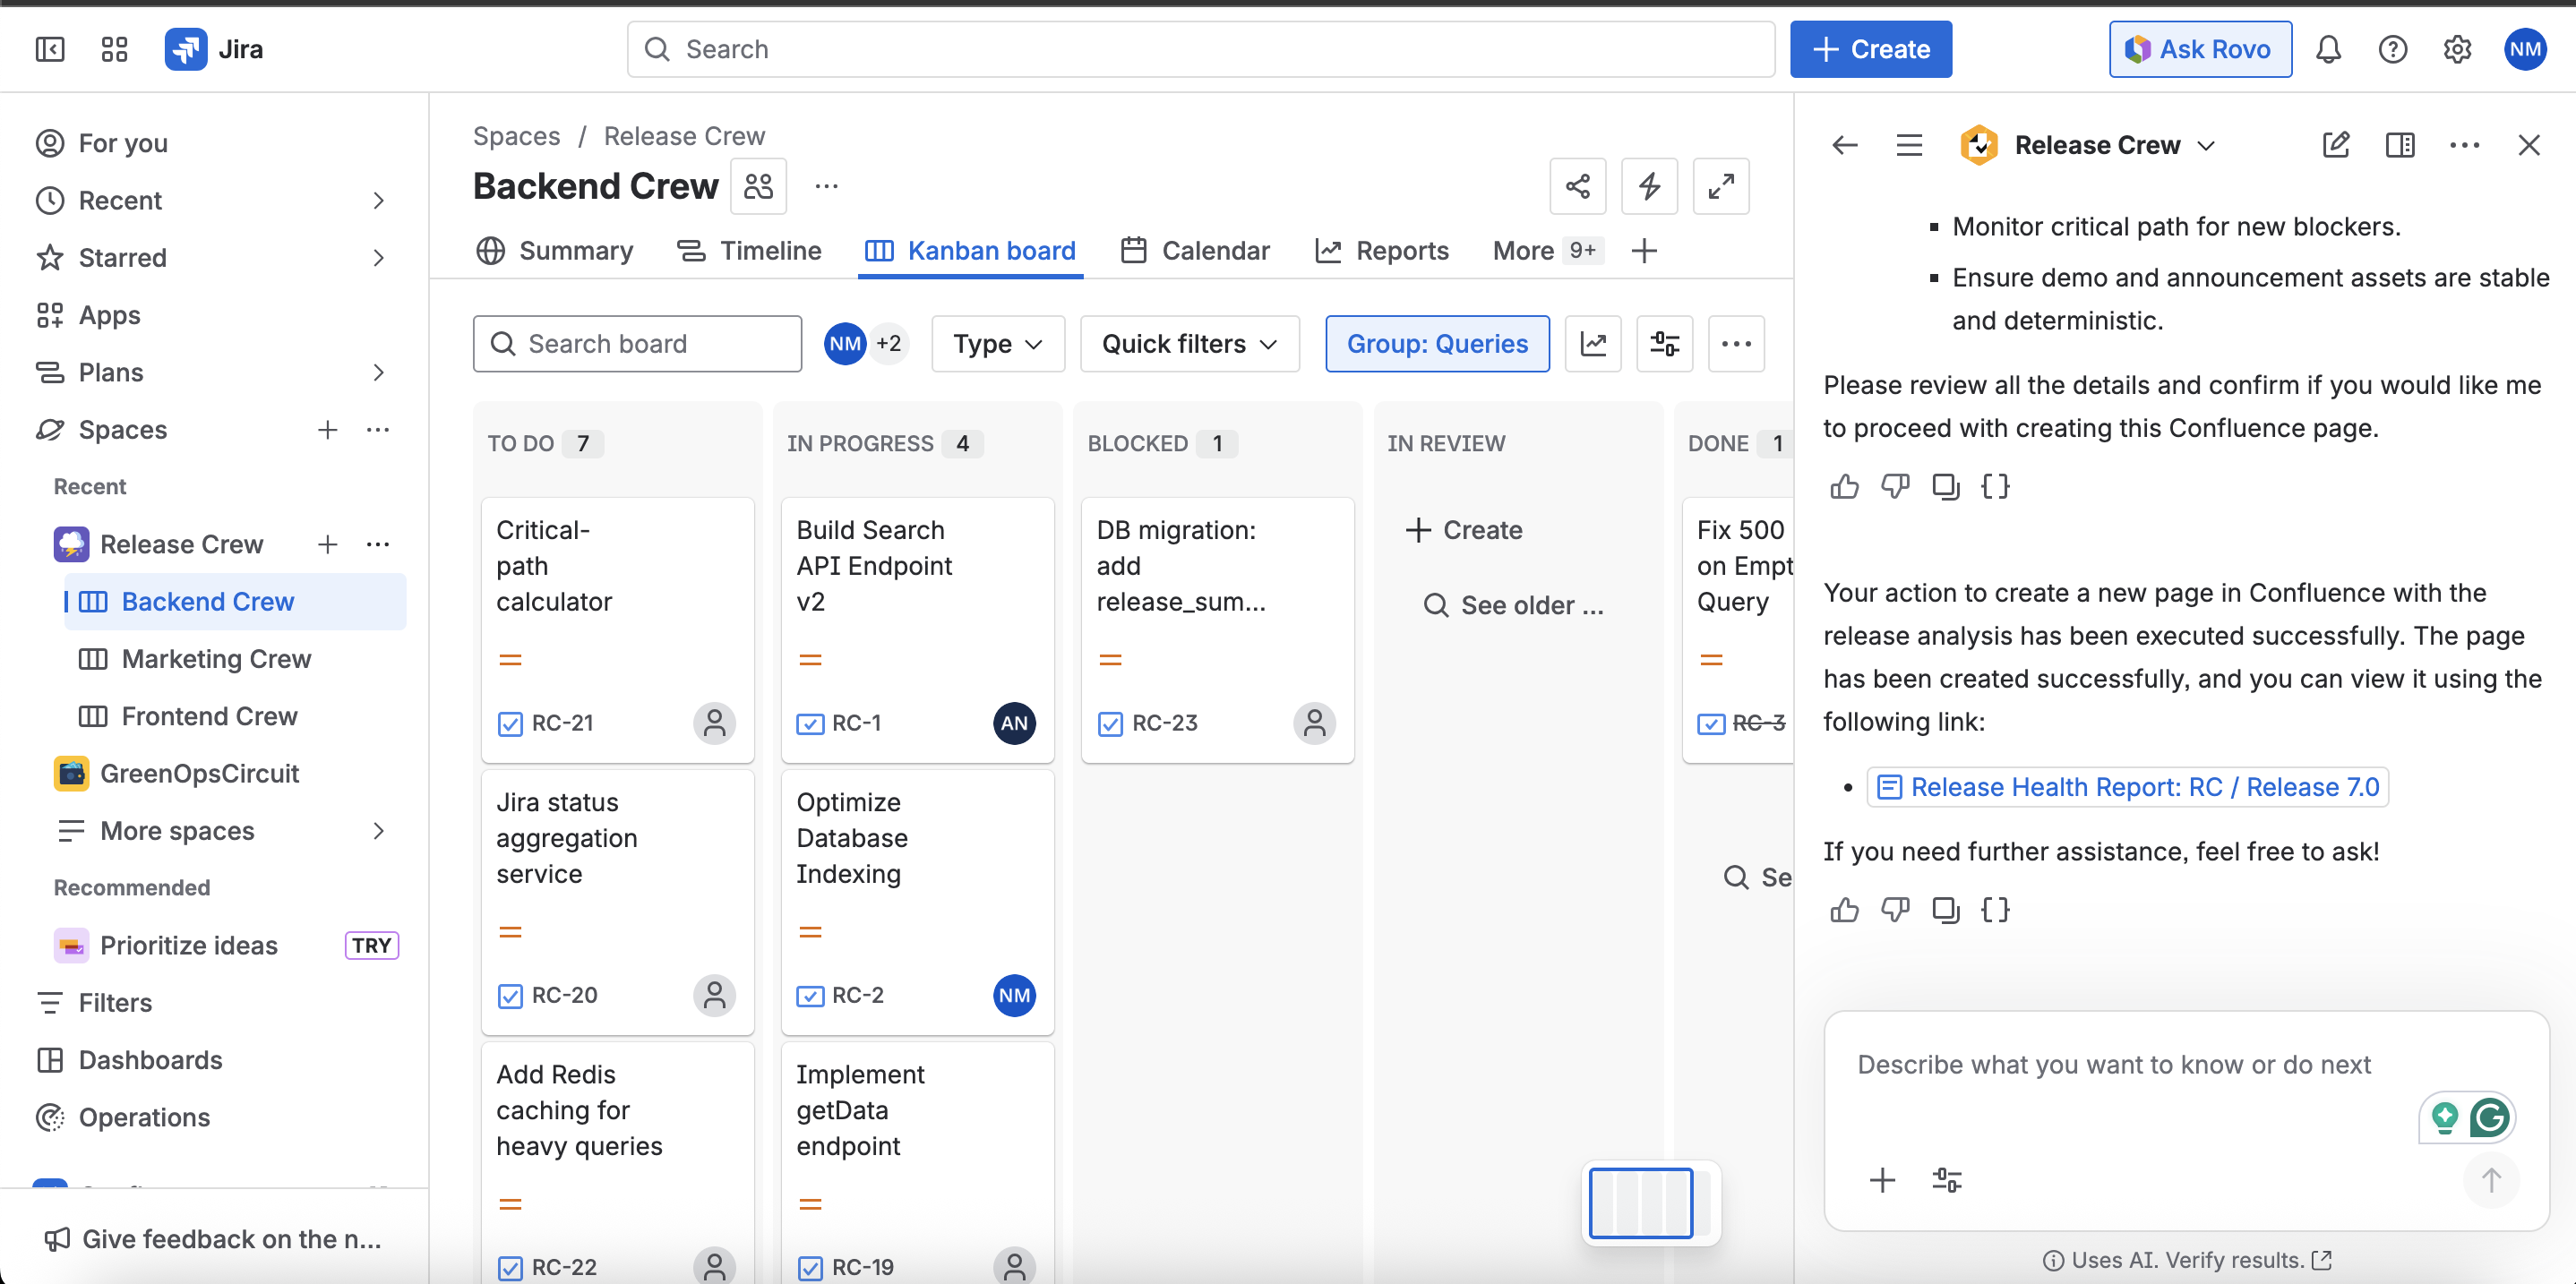Enter full screen with expand arrows icon
This screenshot has height=1284, width=2576.
1720,186
